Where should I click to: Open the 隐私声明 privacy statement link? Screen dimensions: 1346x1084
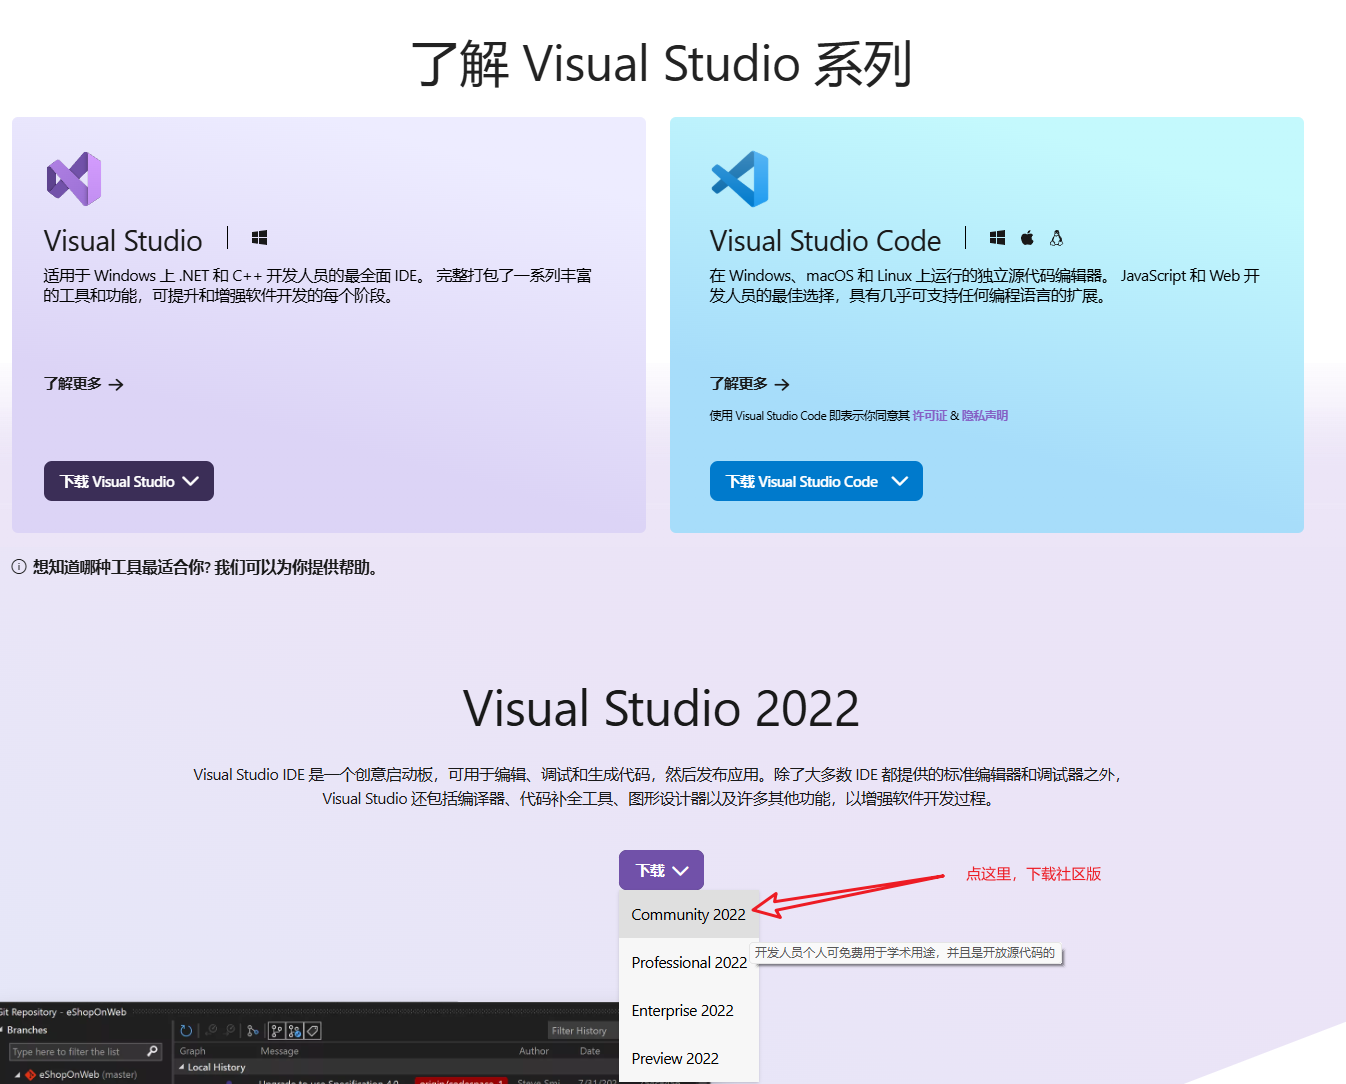(x=985, y=416)
